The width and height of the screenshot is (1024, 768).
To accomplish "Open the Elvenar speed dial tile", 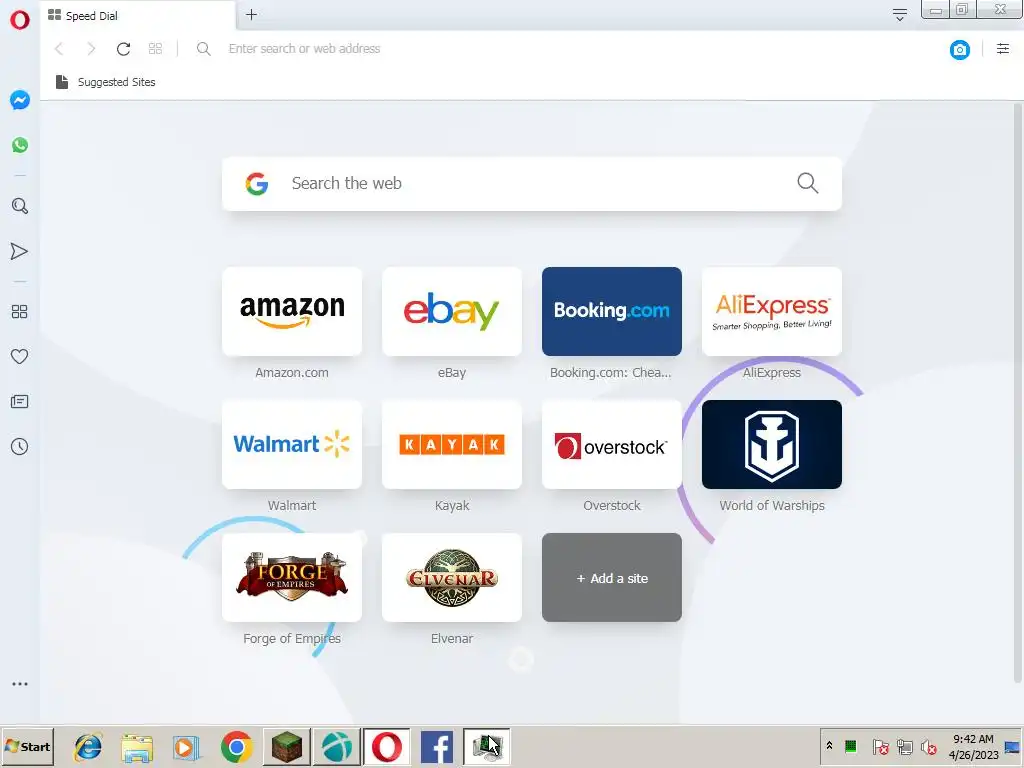I will 452,577.
